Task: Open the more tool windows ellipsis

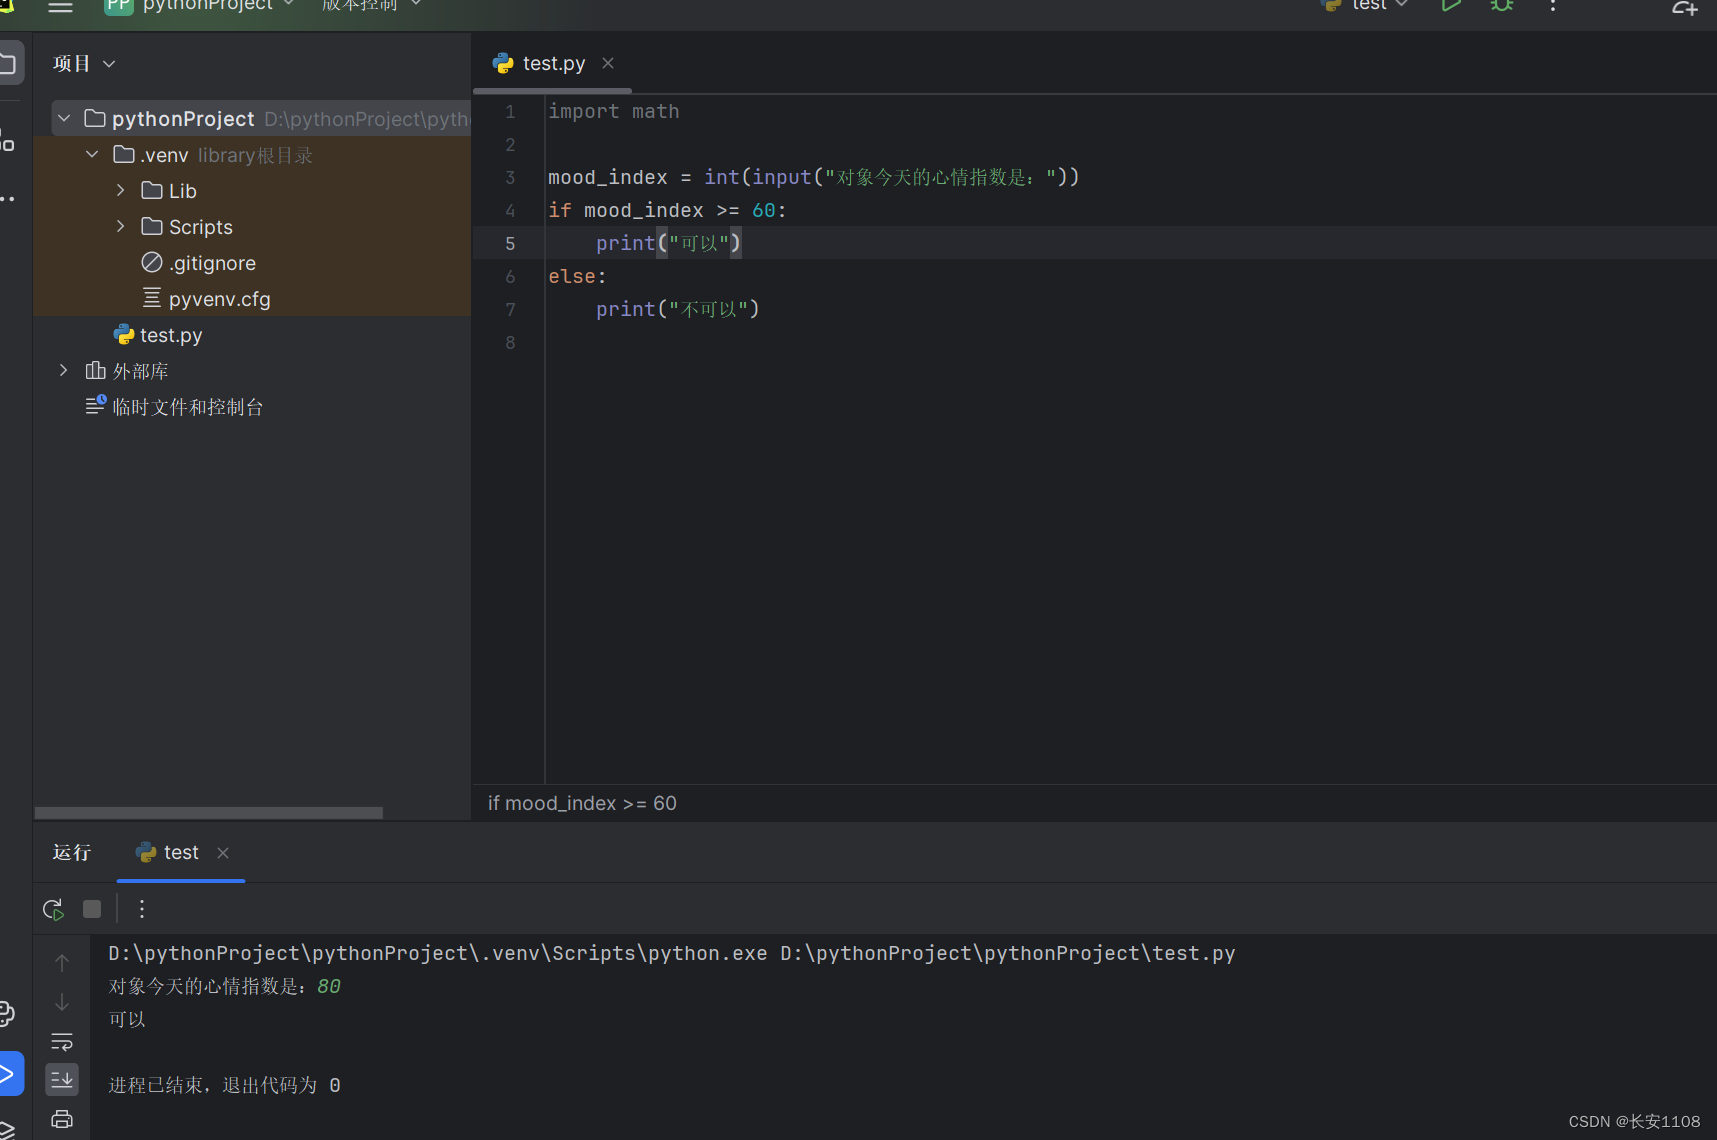Action: pyautogui.click(x=7, y=200)
